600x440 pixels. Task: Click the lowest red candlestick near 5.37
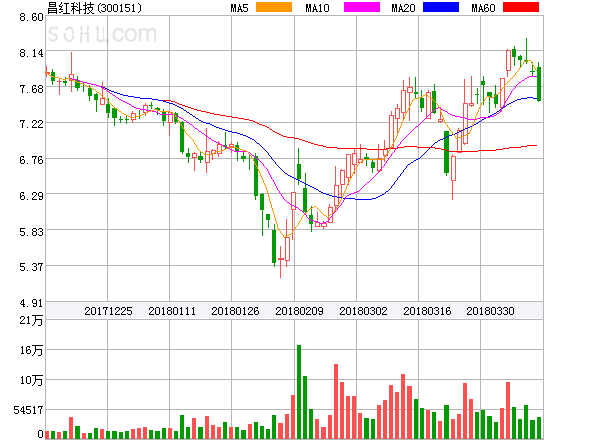(280, 262)
